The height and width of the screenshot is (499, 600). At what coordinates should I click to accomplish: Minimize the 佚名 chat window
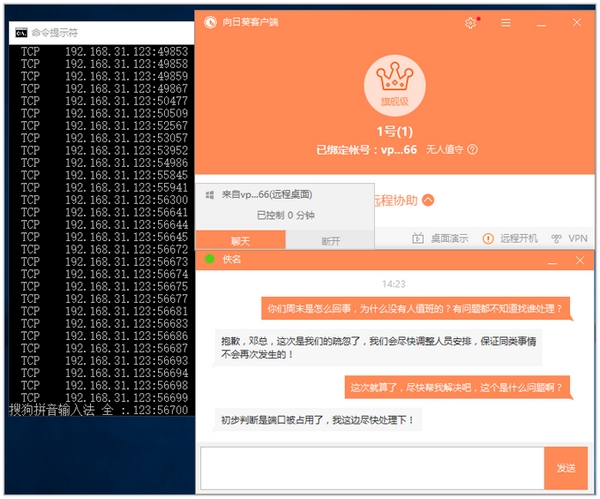tap(552, 261)
